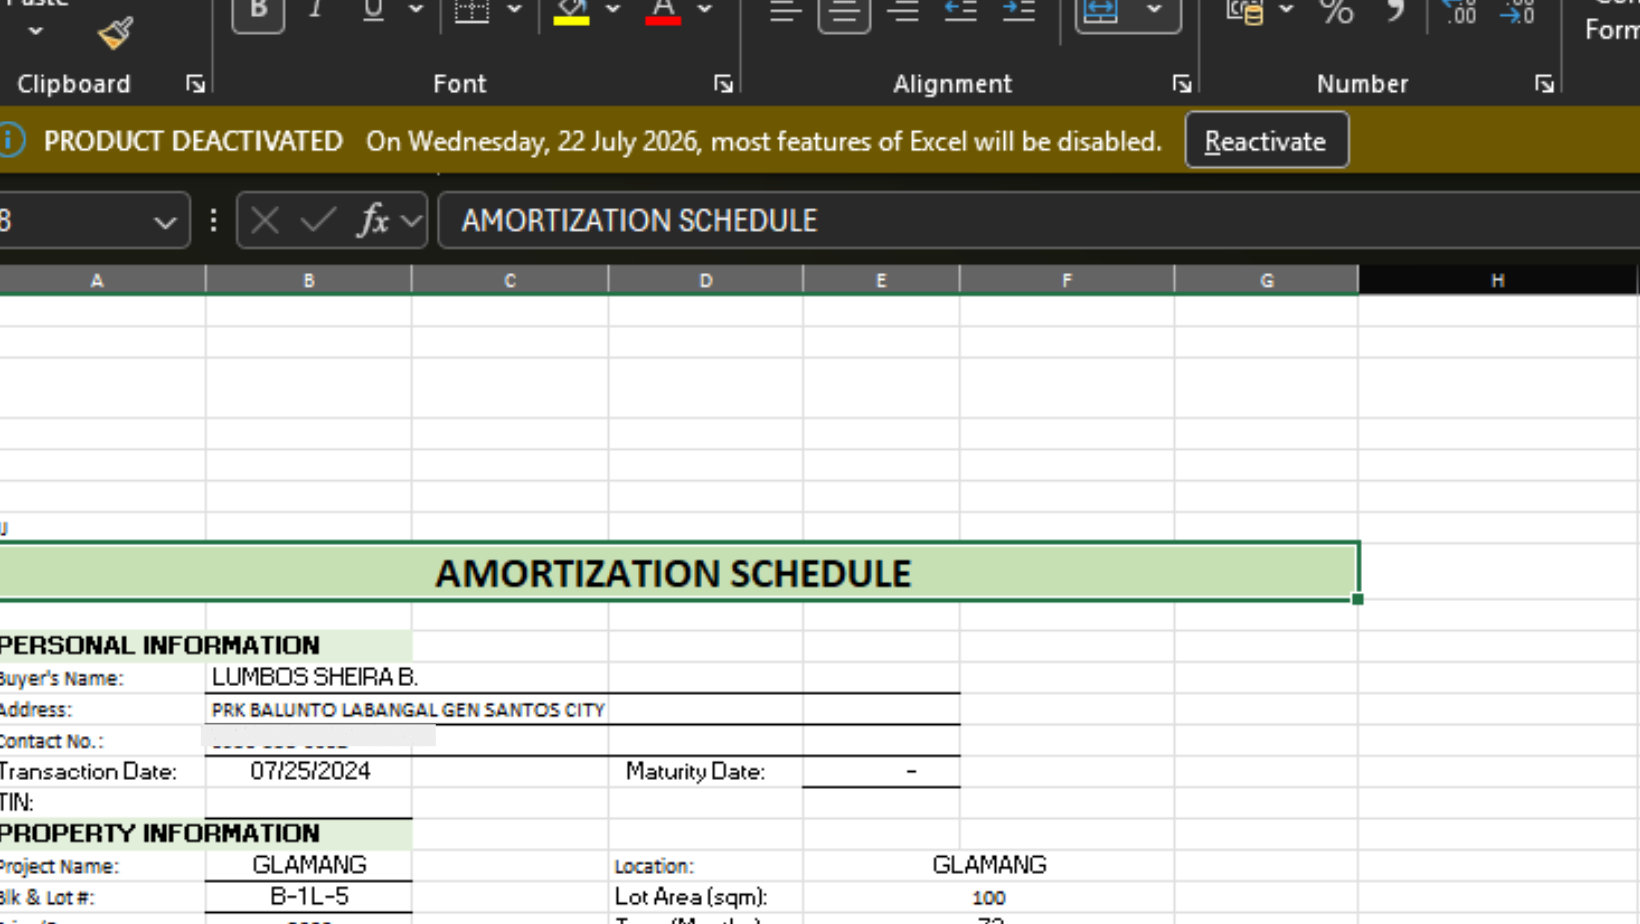
Task: Select column G header
Action: click(x=1266, y=280)
